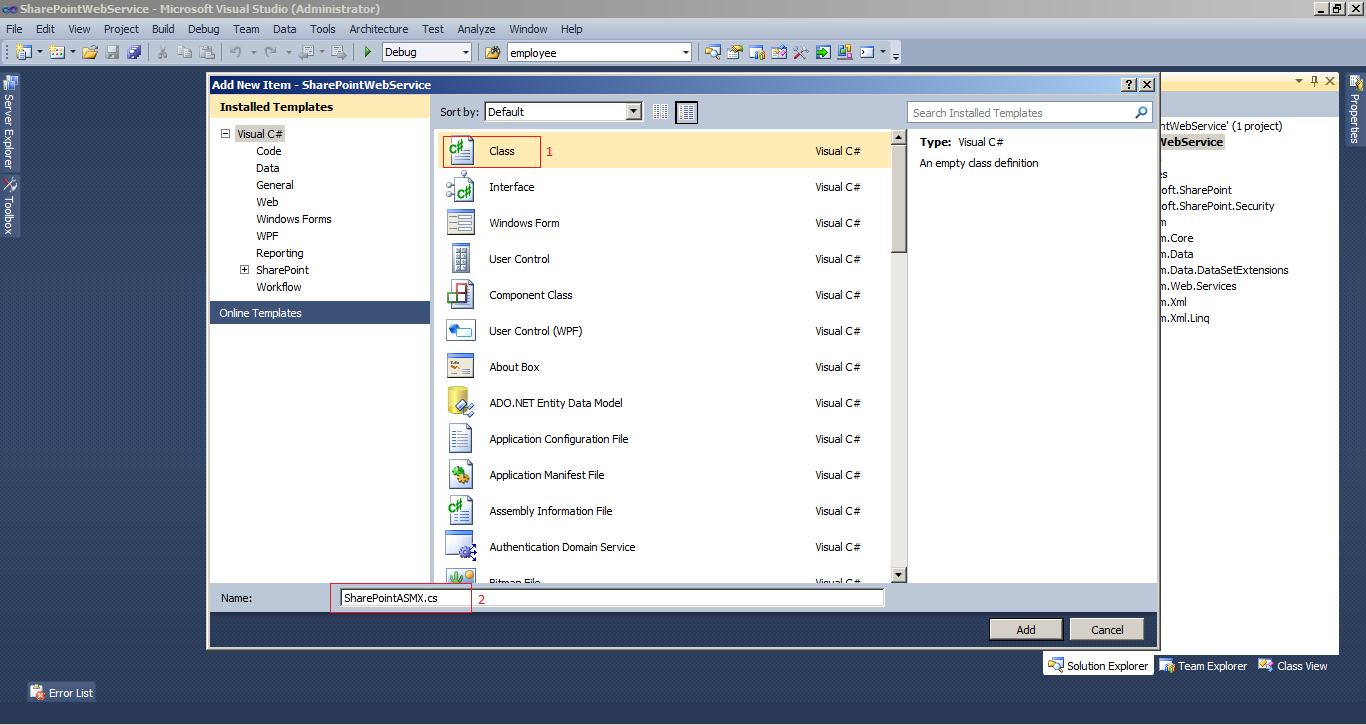
Task: Select the Class template icon
Action: pos(460,151)
